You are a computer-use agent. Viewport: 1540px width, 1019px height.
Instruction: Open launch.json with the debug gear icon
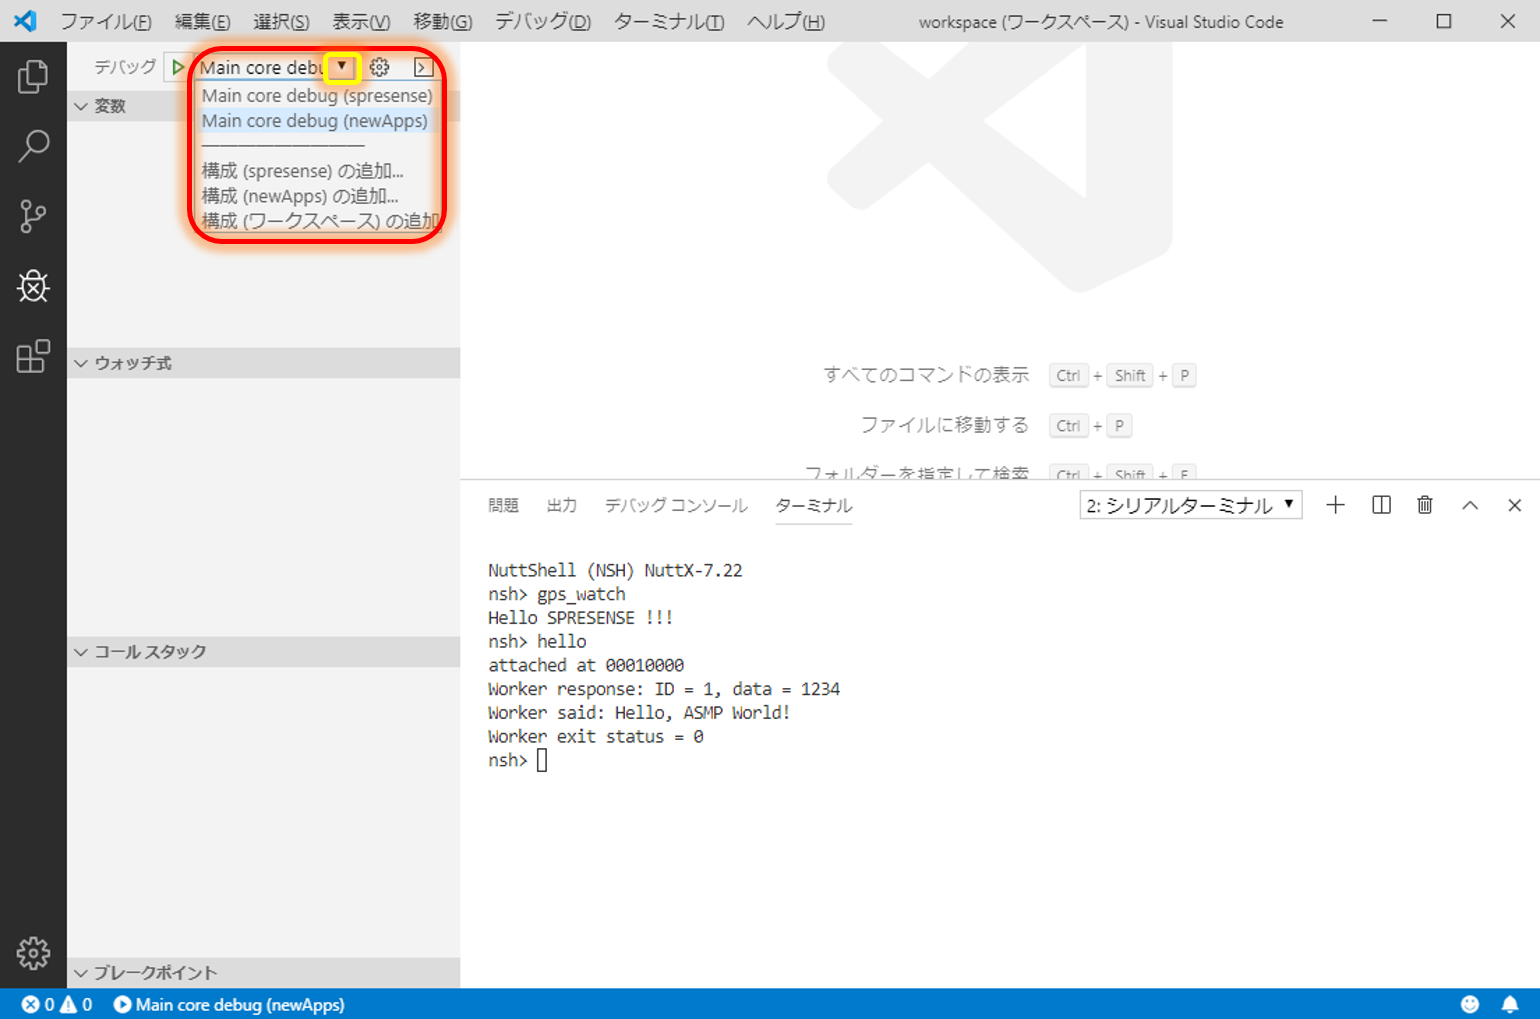378,67
